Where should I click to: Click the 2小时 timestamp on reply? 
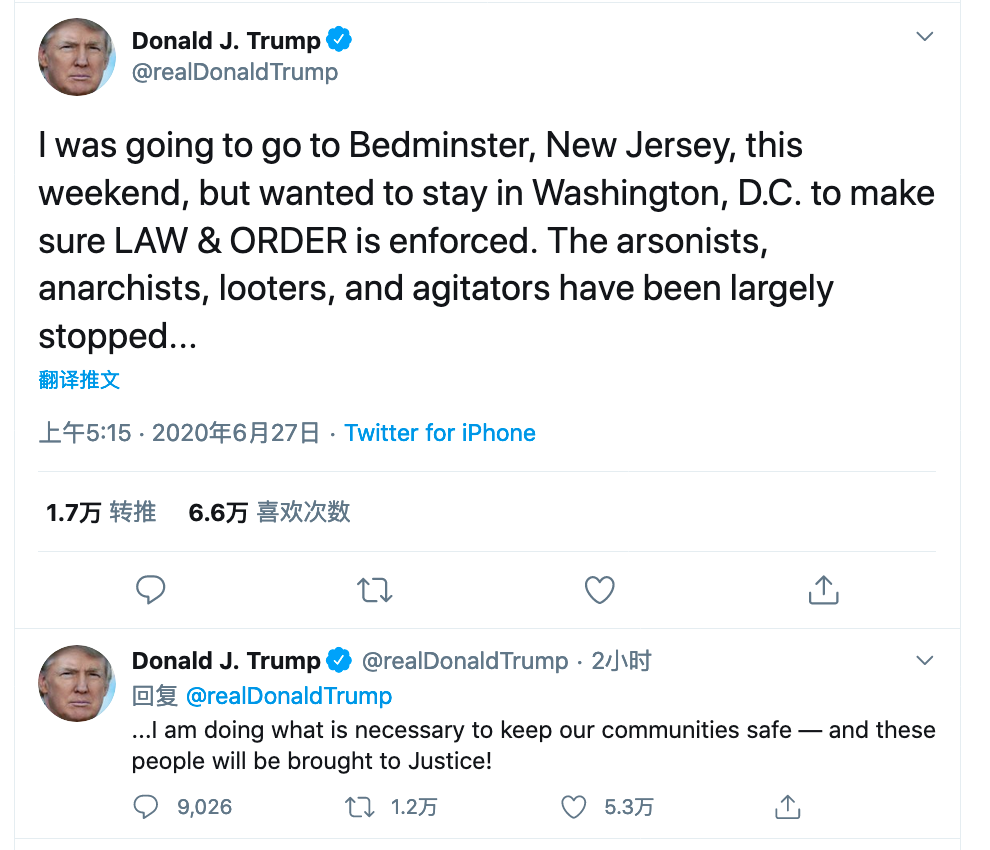[621, 661]
